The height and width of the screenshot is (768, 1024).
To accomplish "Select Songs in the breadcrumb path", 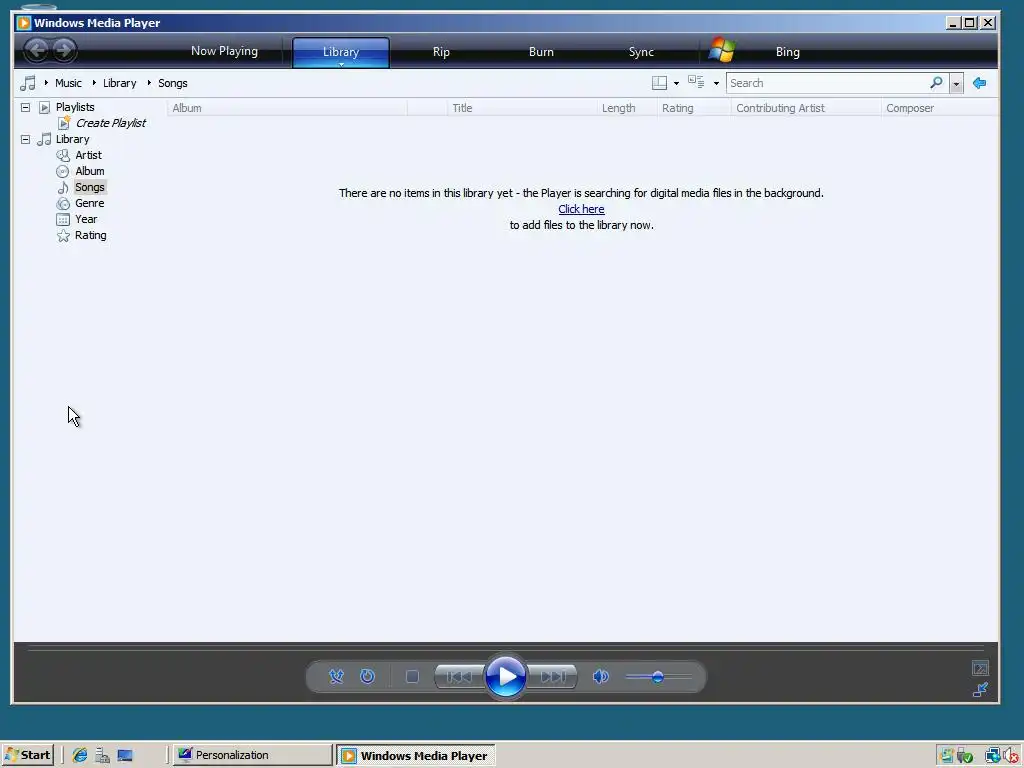I will pyautogui.click(x=172, y=83).
